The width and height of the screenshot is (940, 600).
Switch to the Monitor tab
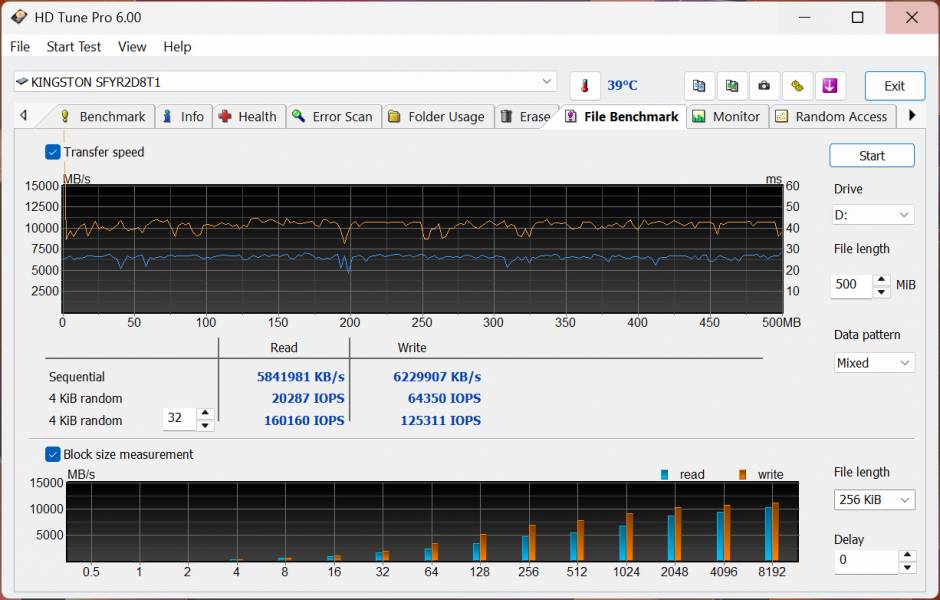(727, 116)
